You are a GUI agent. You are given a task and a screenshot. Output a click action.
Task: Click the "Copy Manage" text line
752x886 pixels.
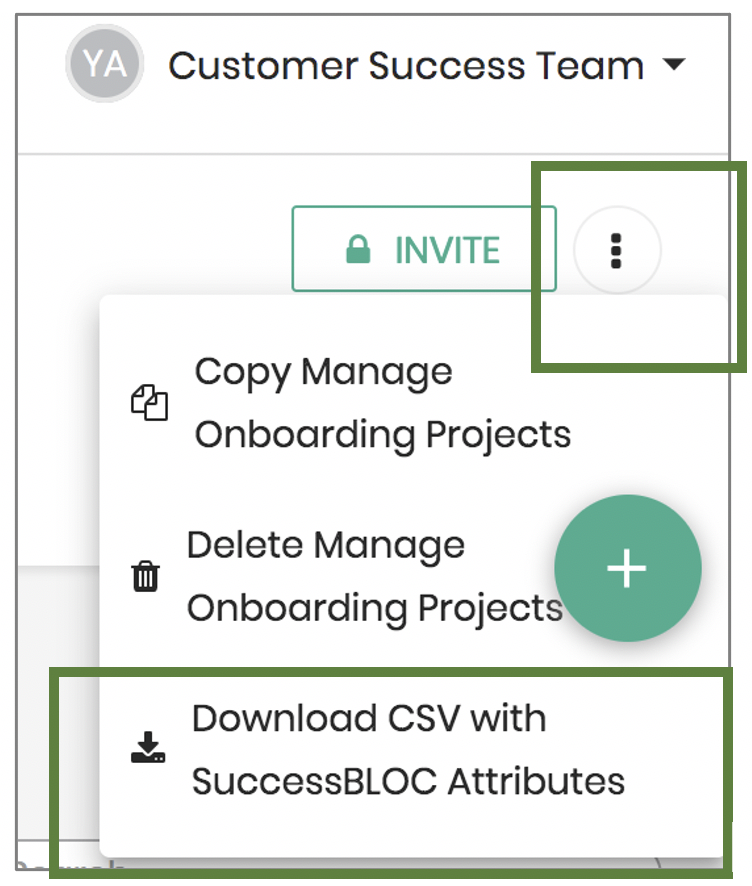coord(323,373)
